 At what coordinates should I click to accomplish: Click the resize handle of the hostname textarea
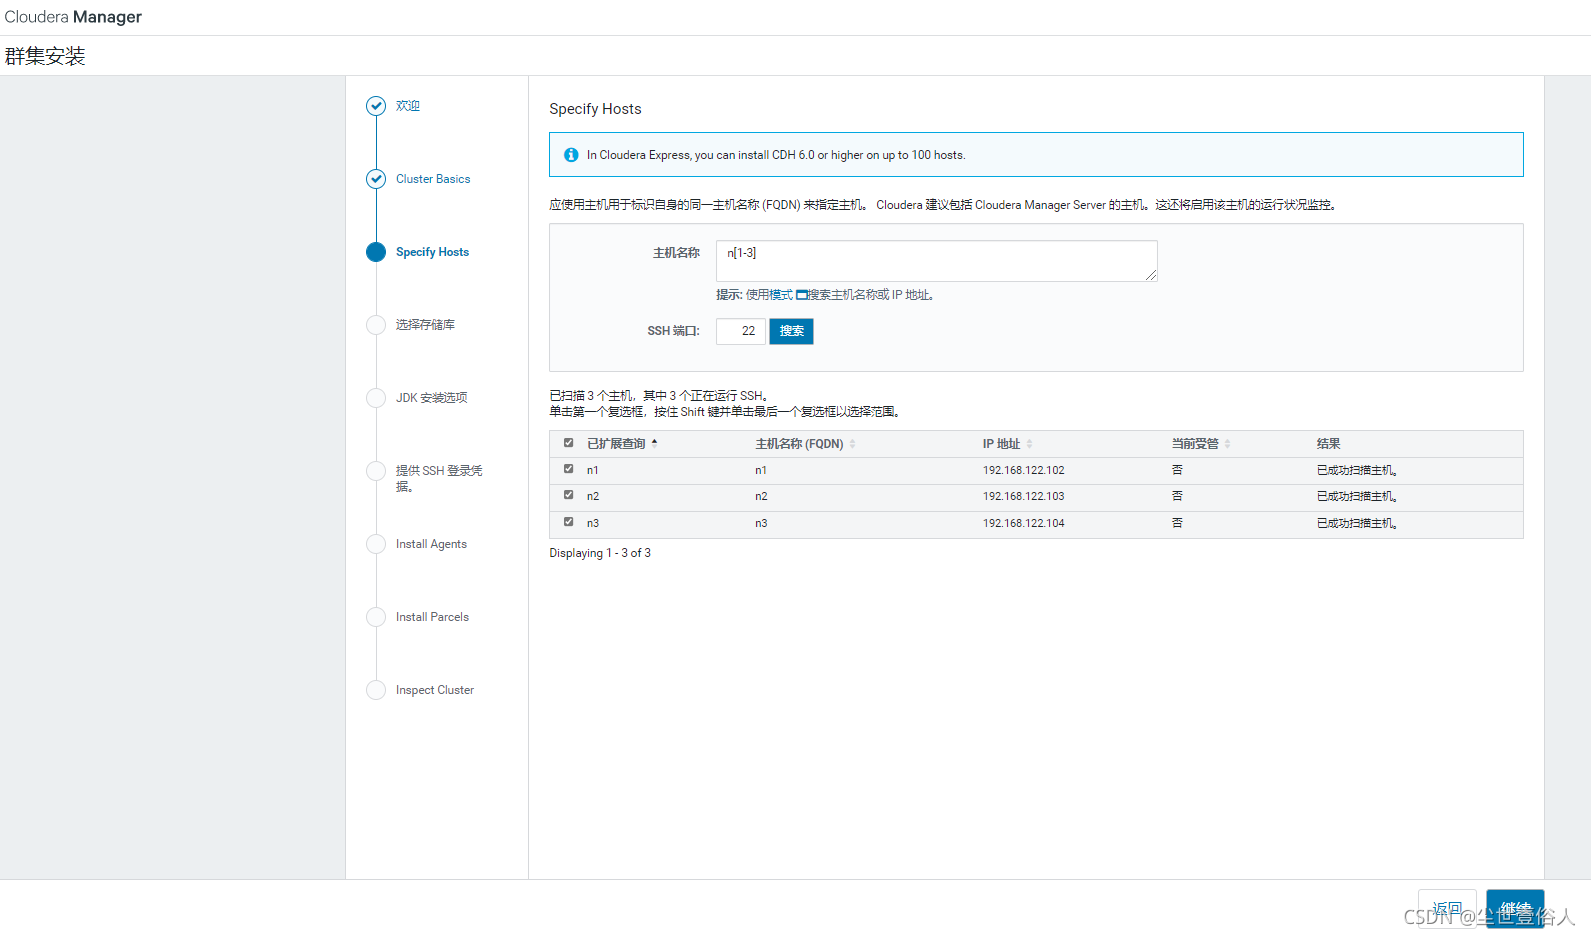(1152, 276)
